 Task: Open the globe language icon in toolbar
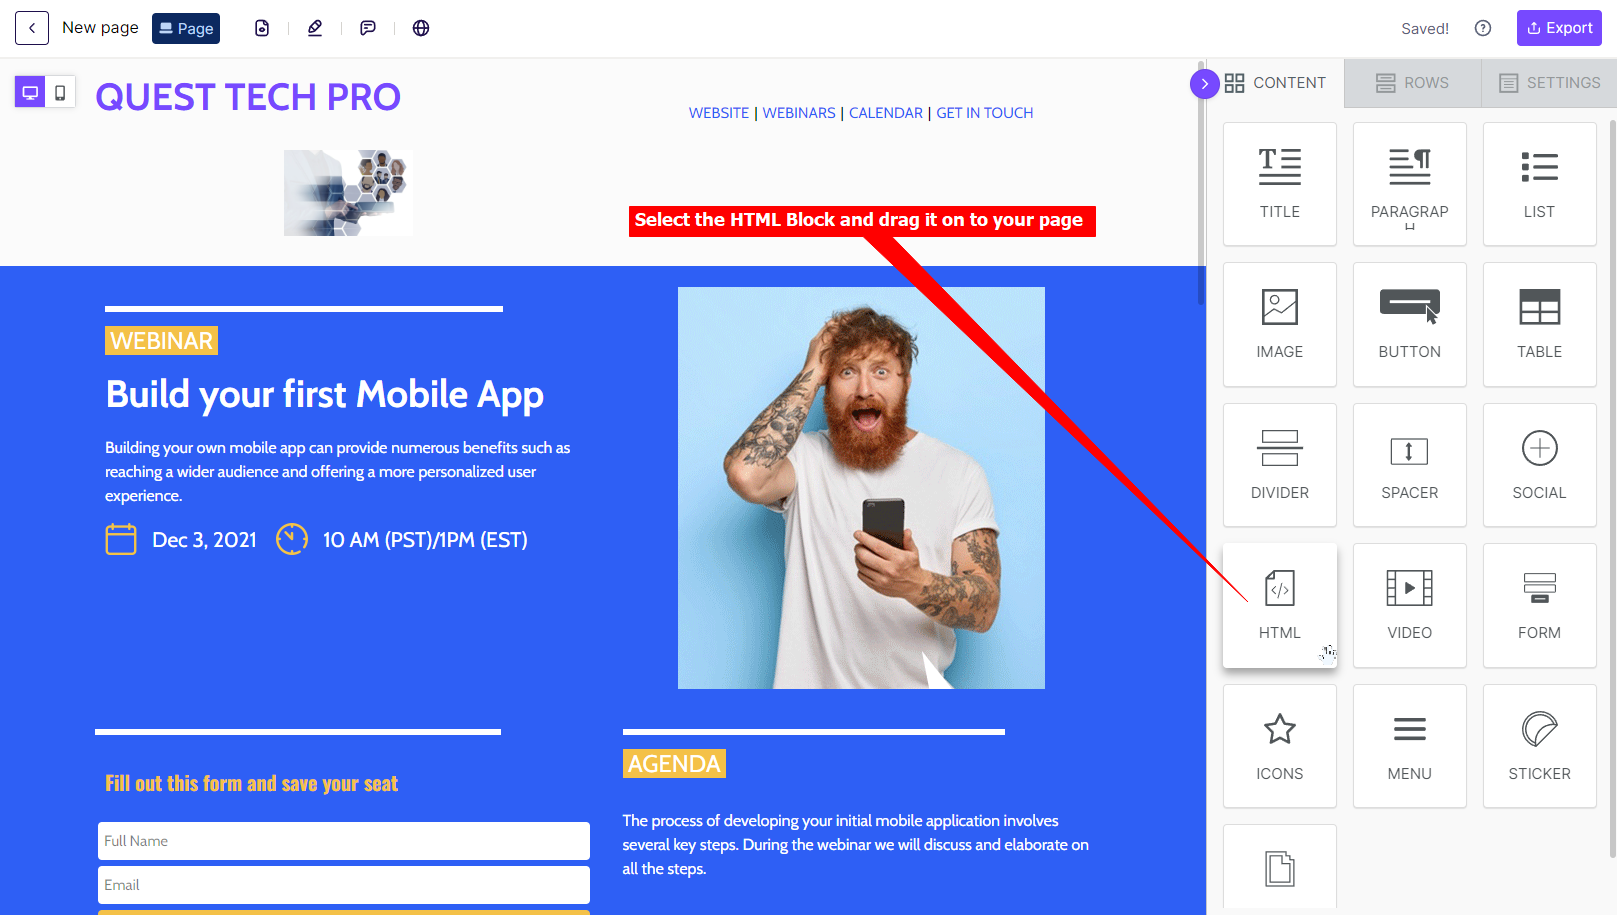pos(421,28)
